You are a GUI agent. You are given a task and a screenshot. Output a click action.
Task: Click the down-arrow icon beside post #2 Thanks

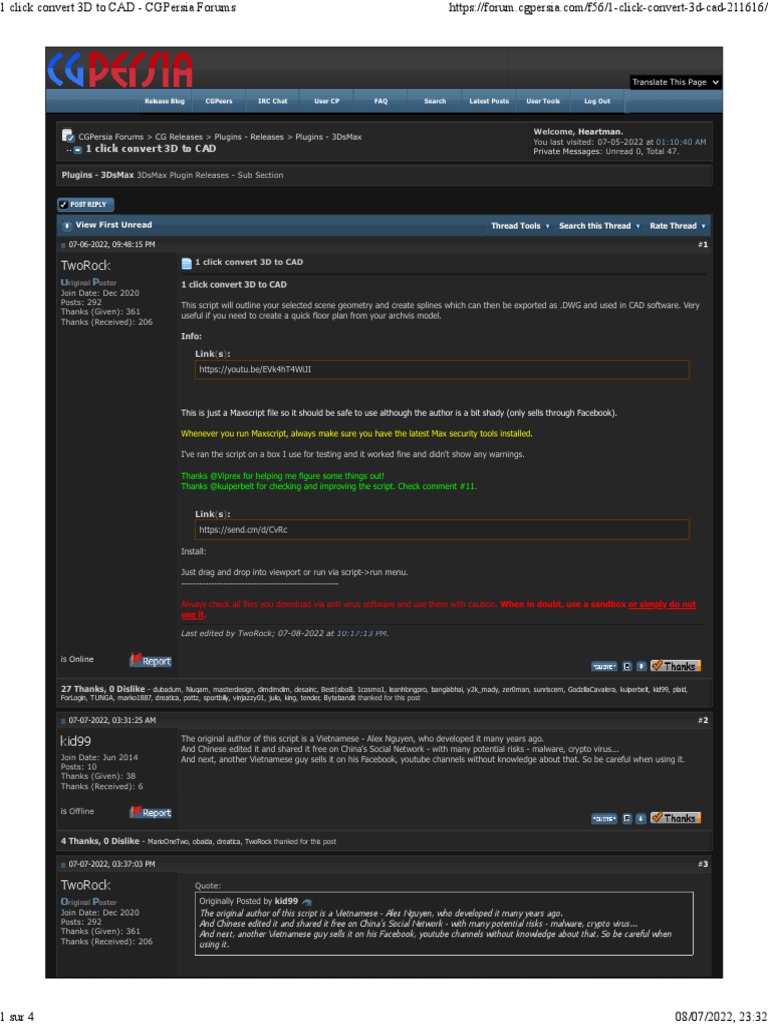point(641,818)
